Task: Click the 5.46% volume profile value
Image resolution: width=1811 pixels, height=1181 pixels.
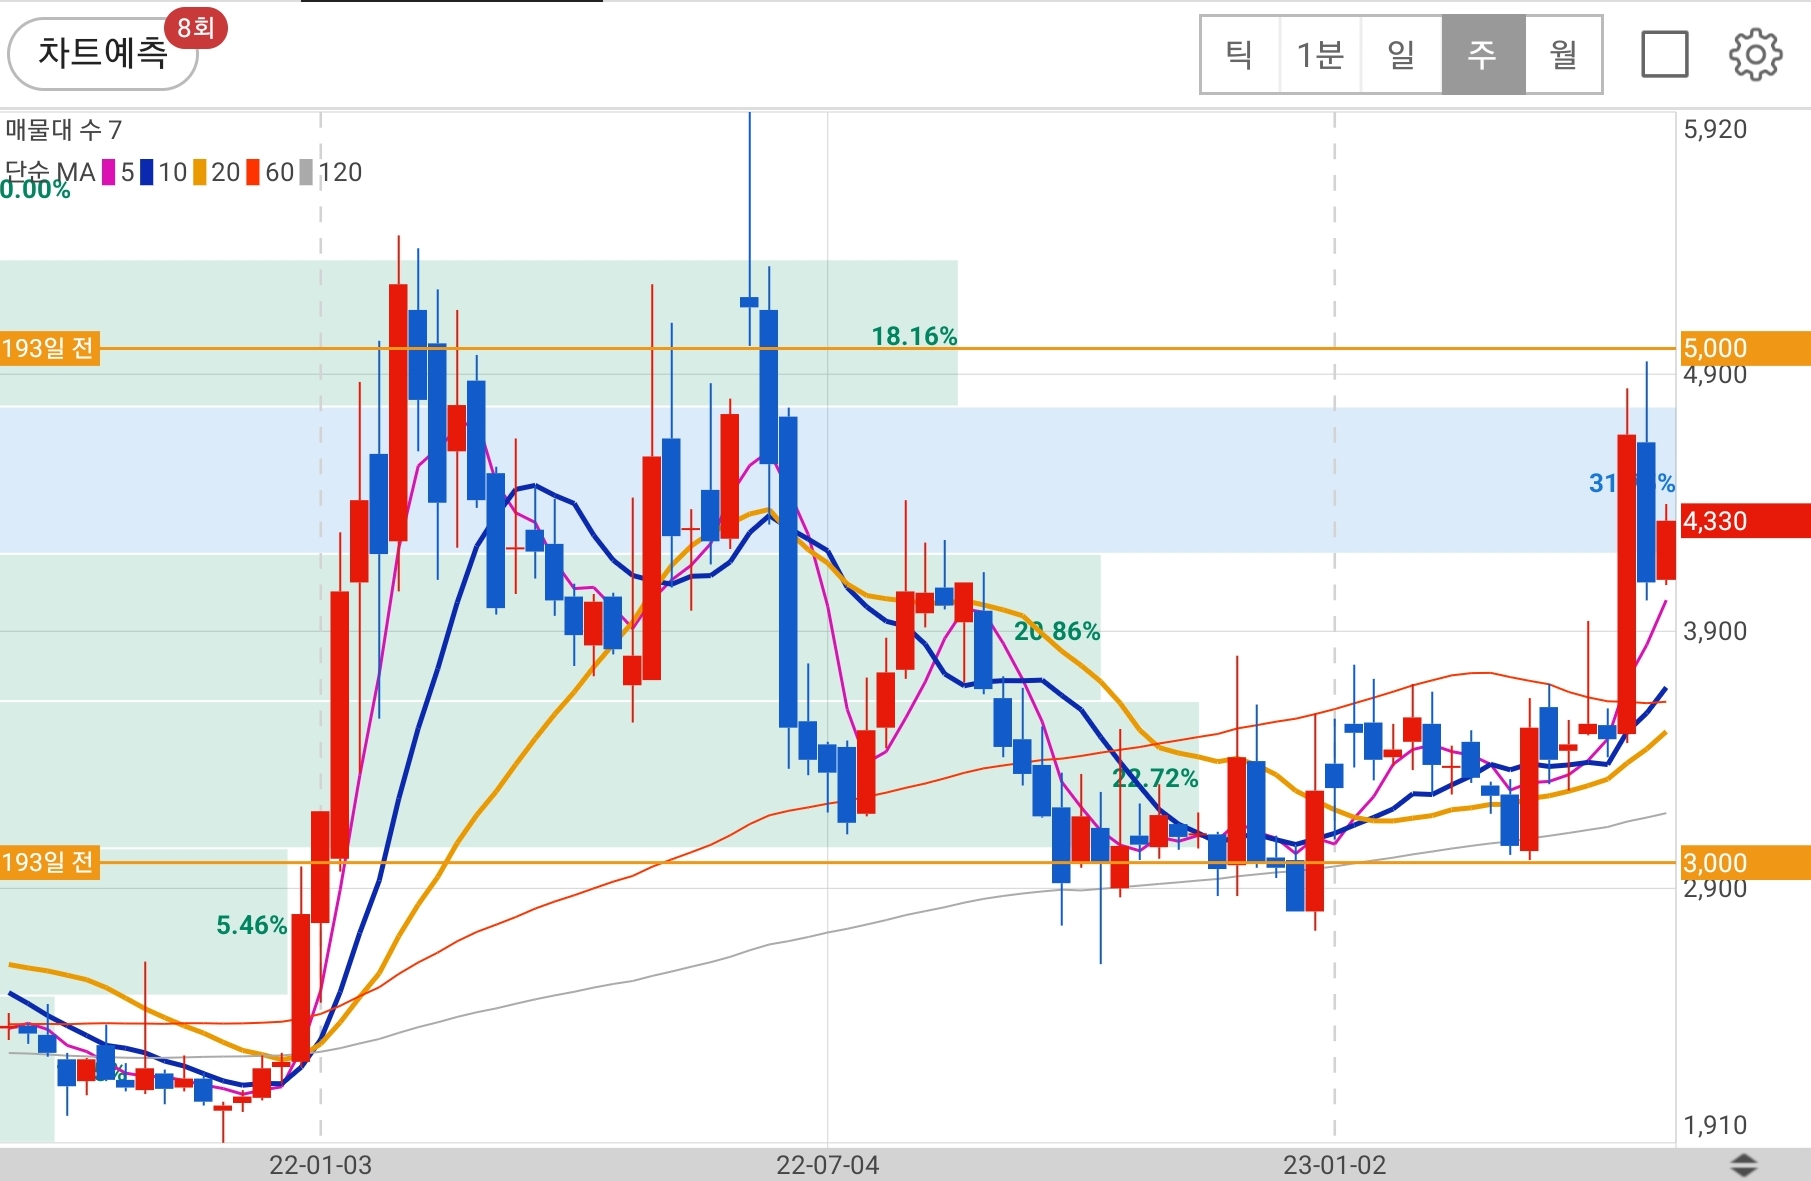Action: (x=252, y=925)
